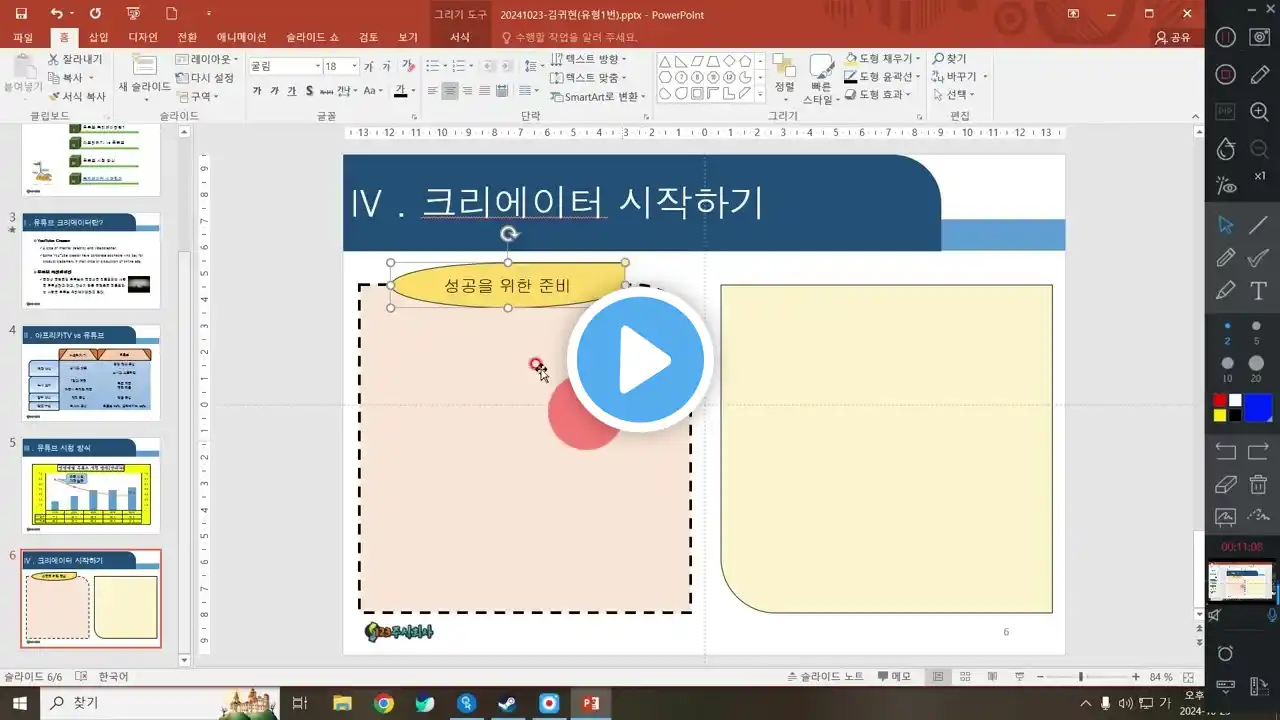Click 다시 설정 to reset the slide
The width and height of the screenshot is (1280, 720).
[x=205, y=78]
